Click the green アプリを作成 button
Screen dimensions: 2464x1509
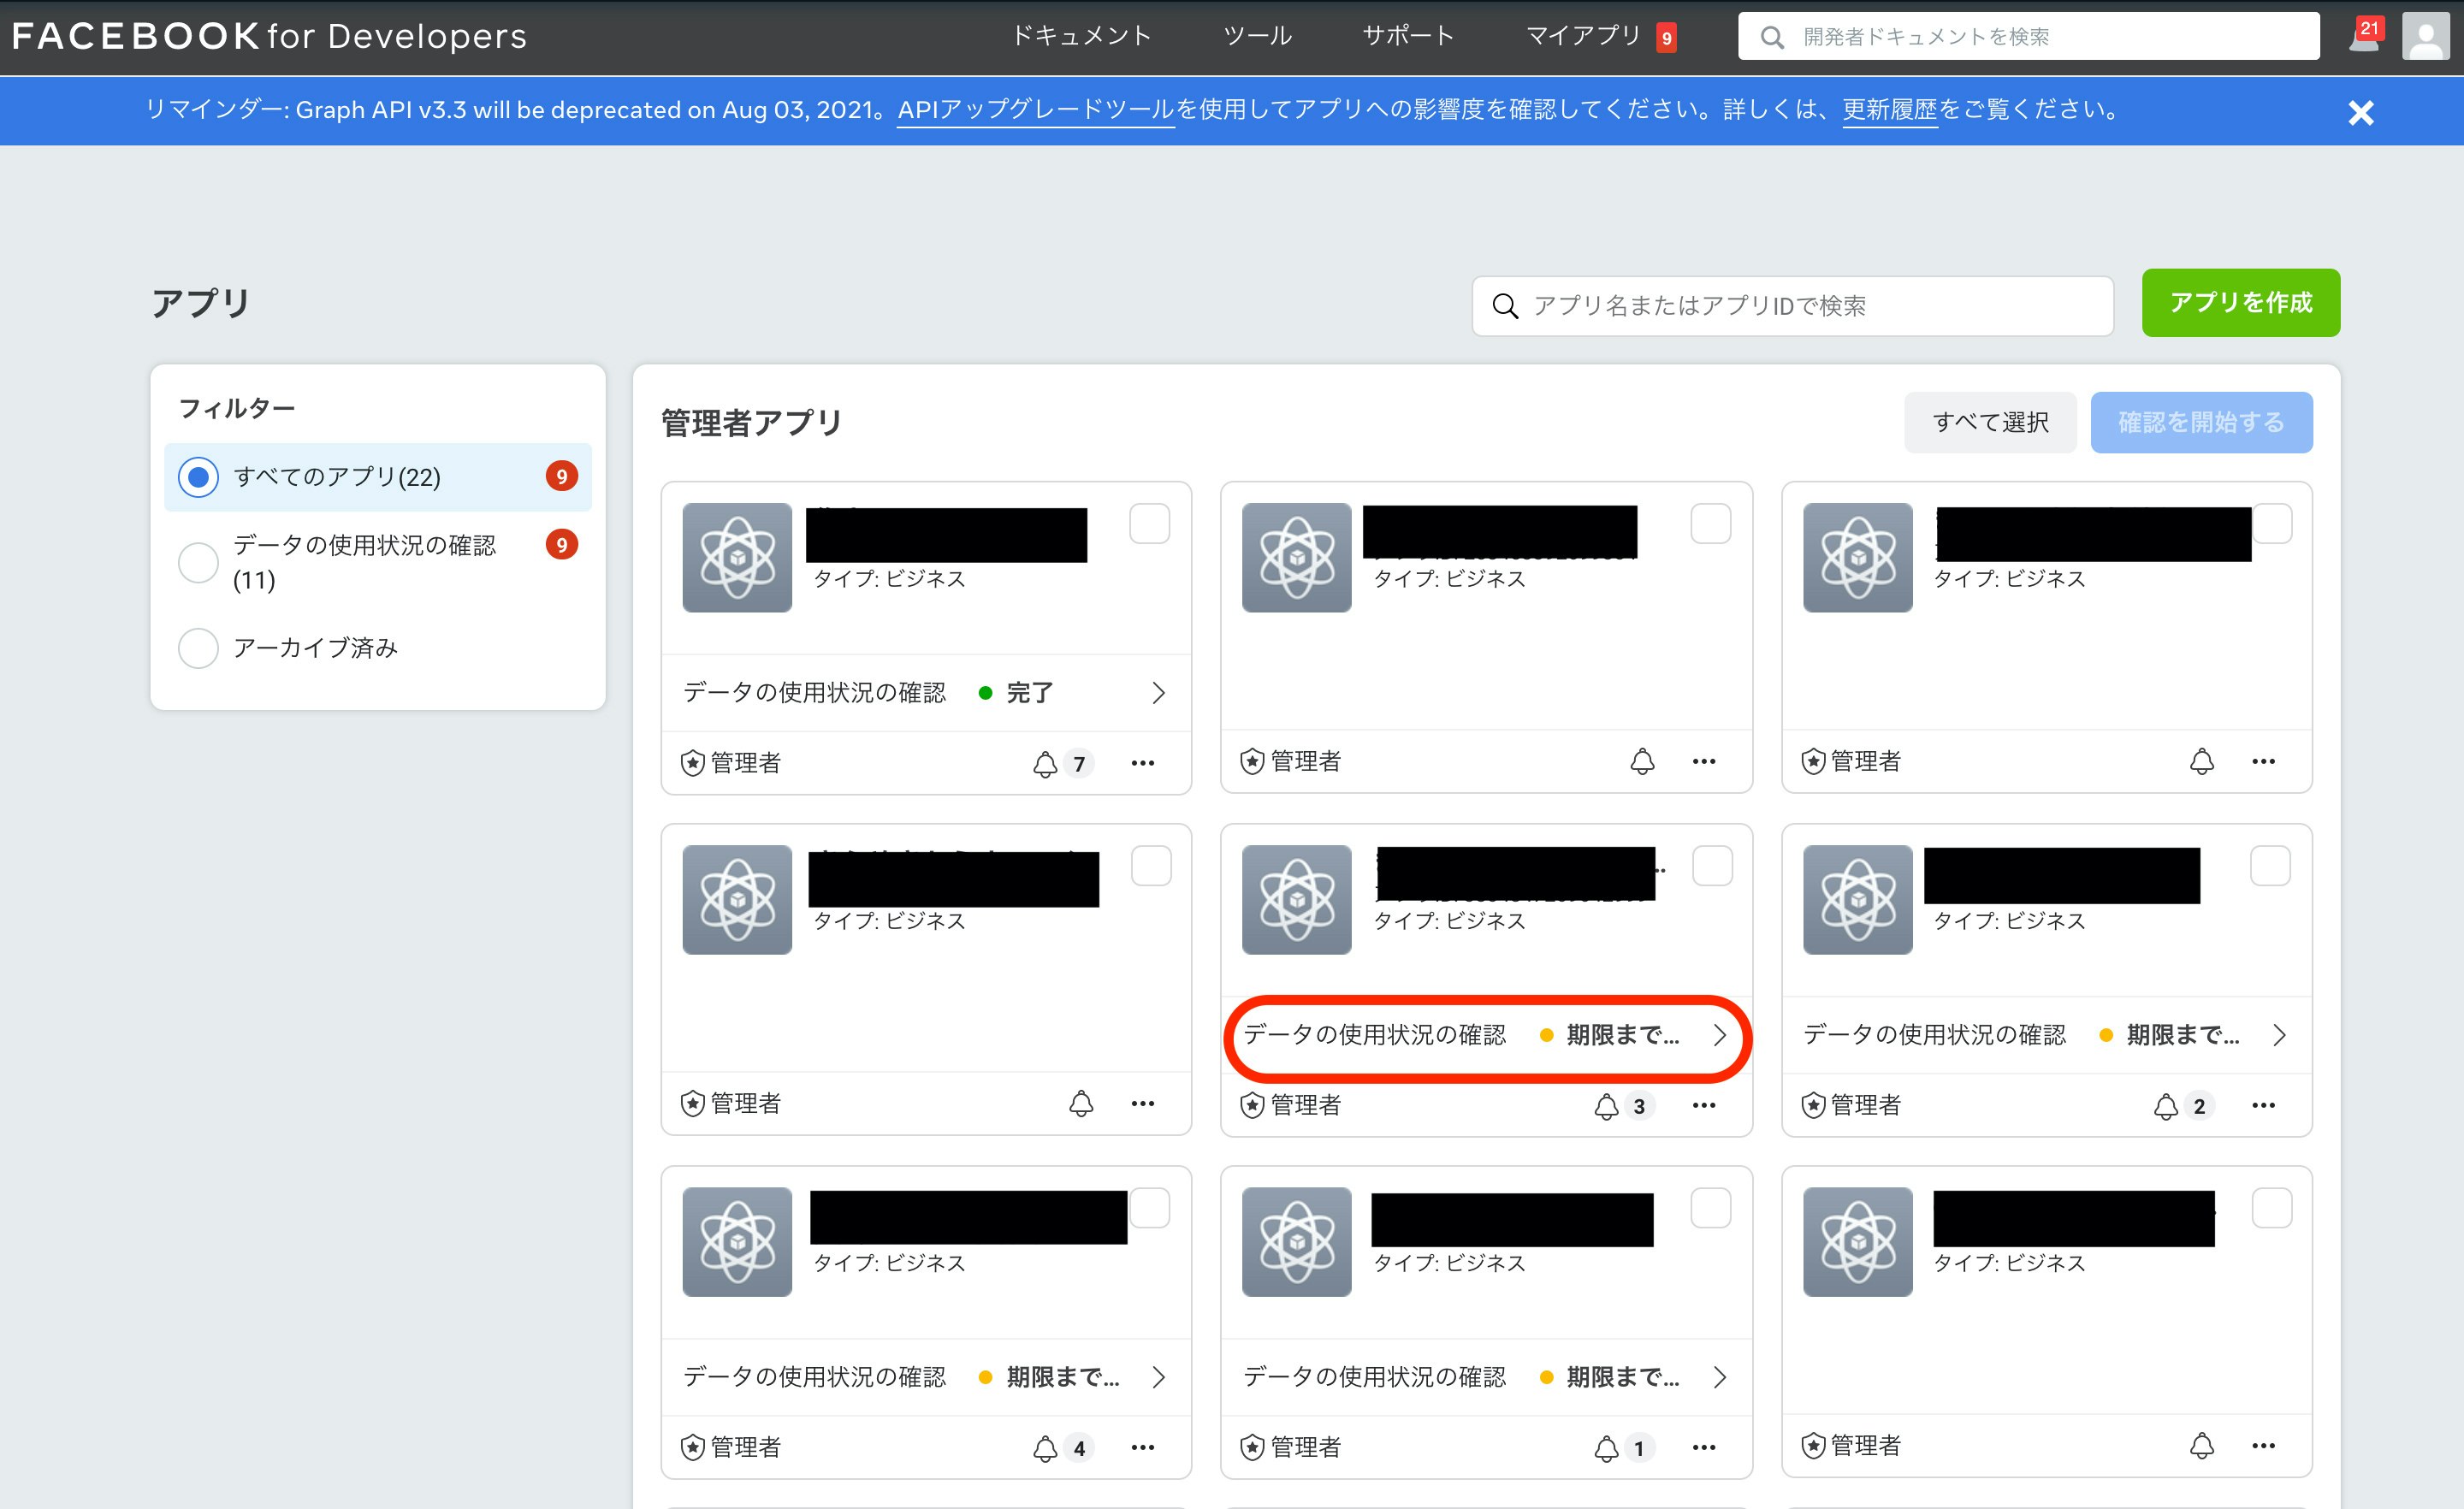click(2240, 303)
